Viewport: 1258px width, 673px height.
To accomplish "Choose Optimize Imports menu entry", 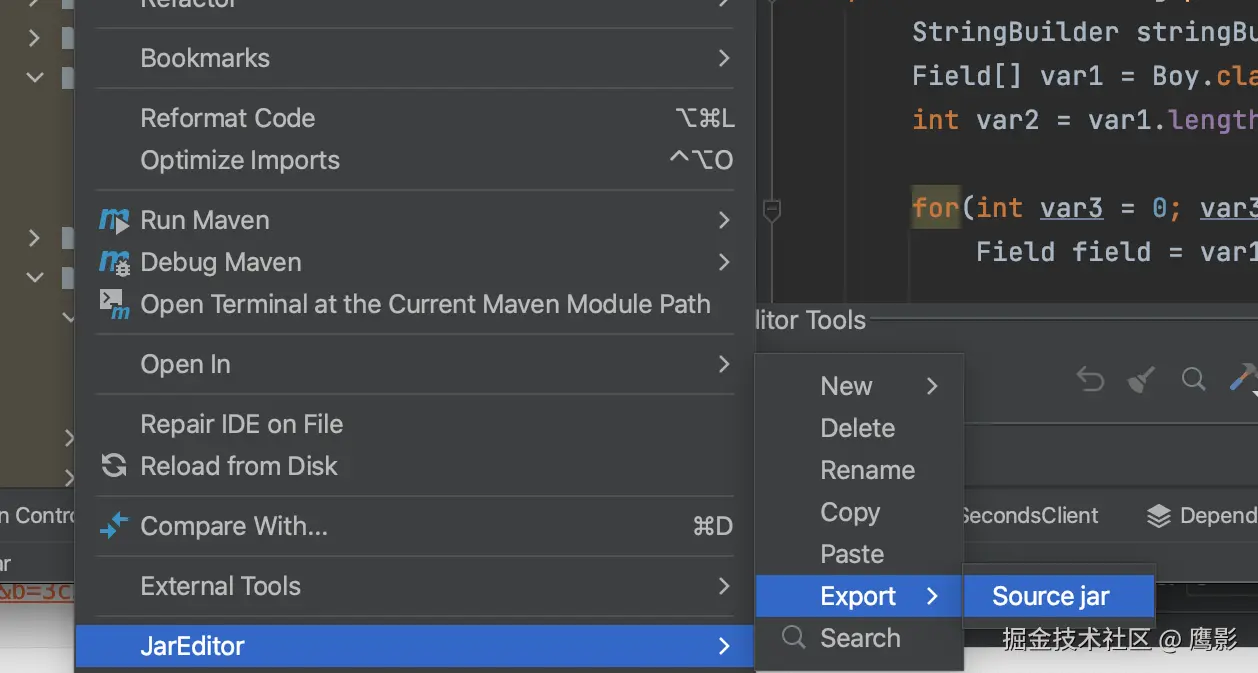I will 240,160.
